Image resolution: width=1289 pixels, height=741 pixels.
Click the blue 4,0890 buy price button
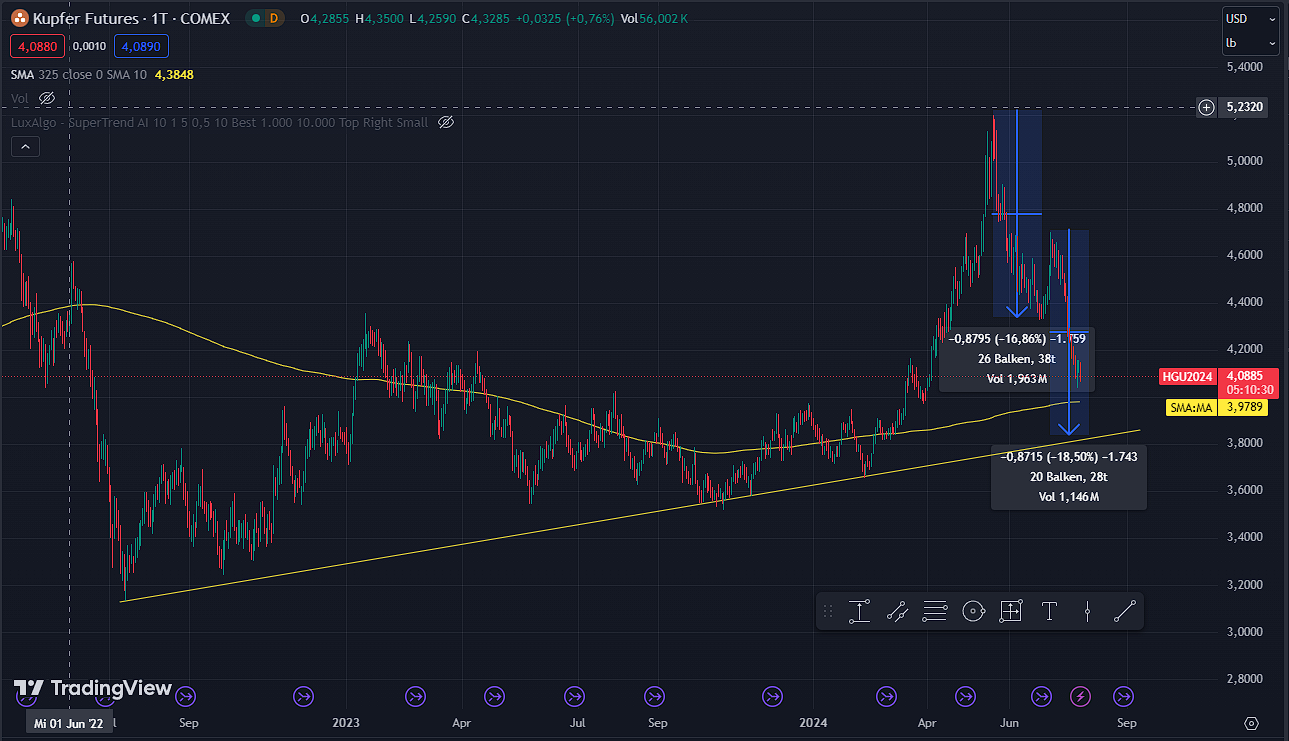[141, 46]
